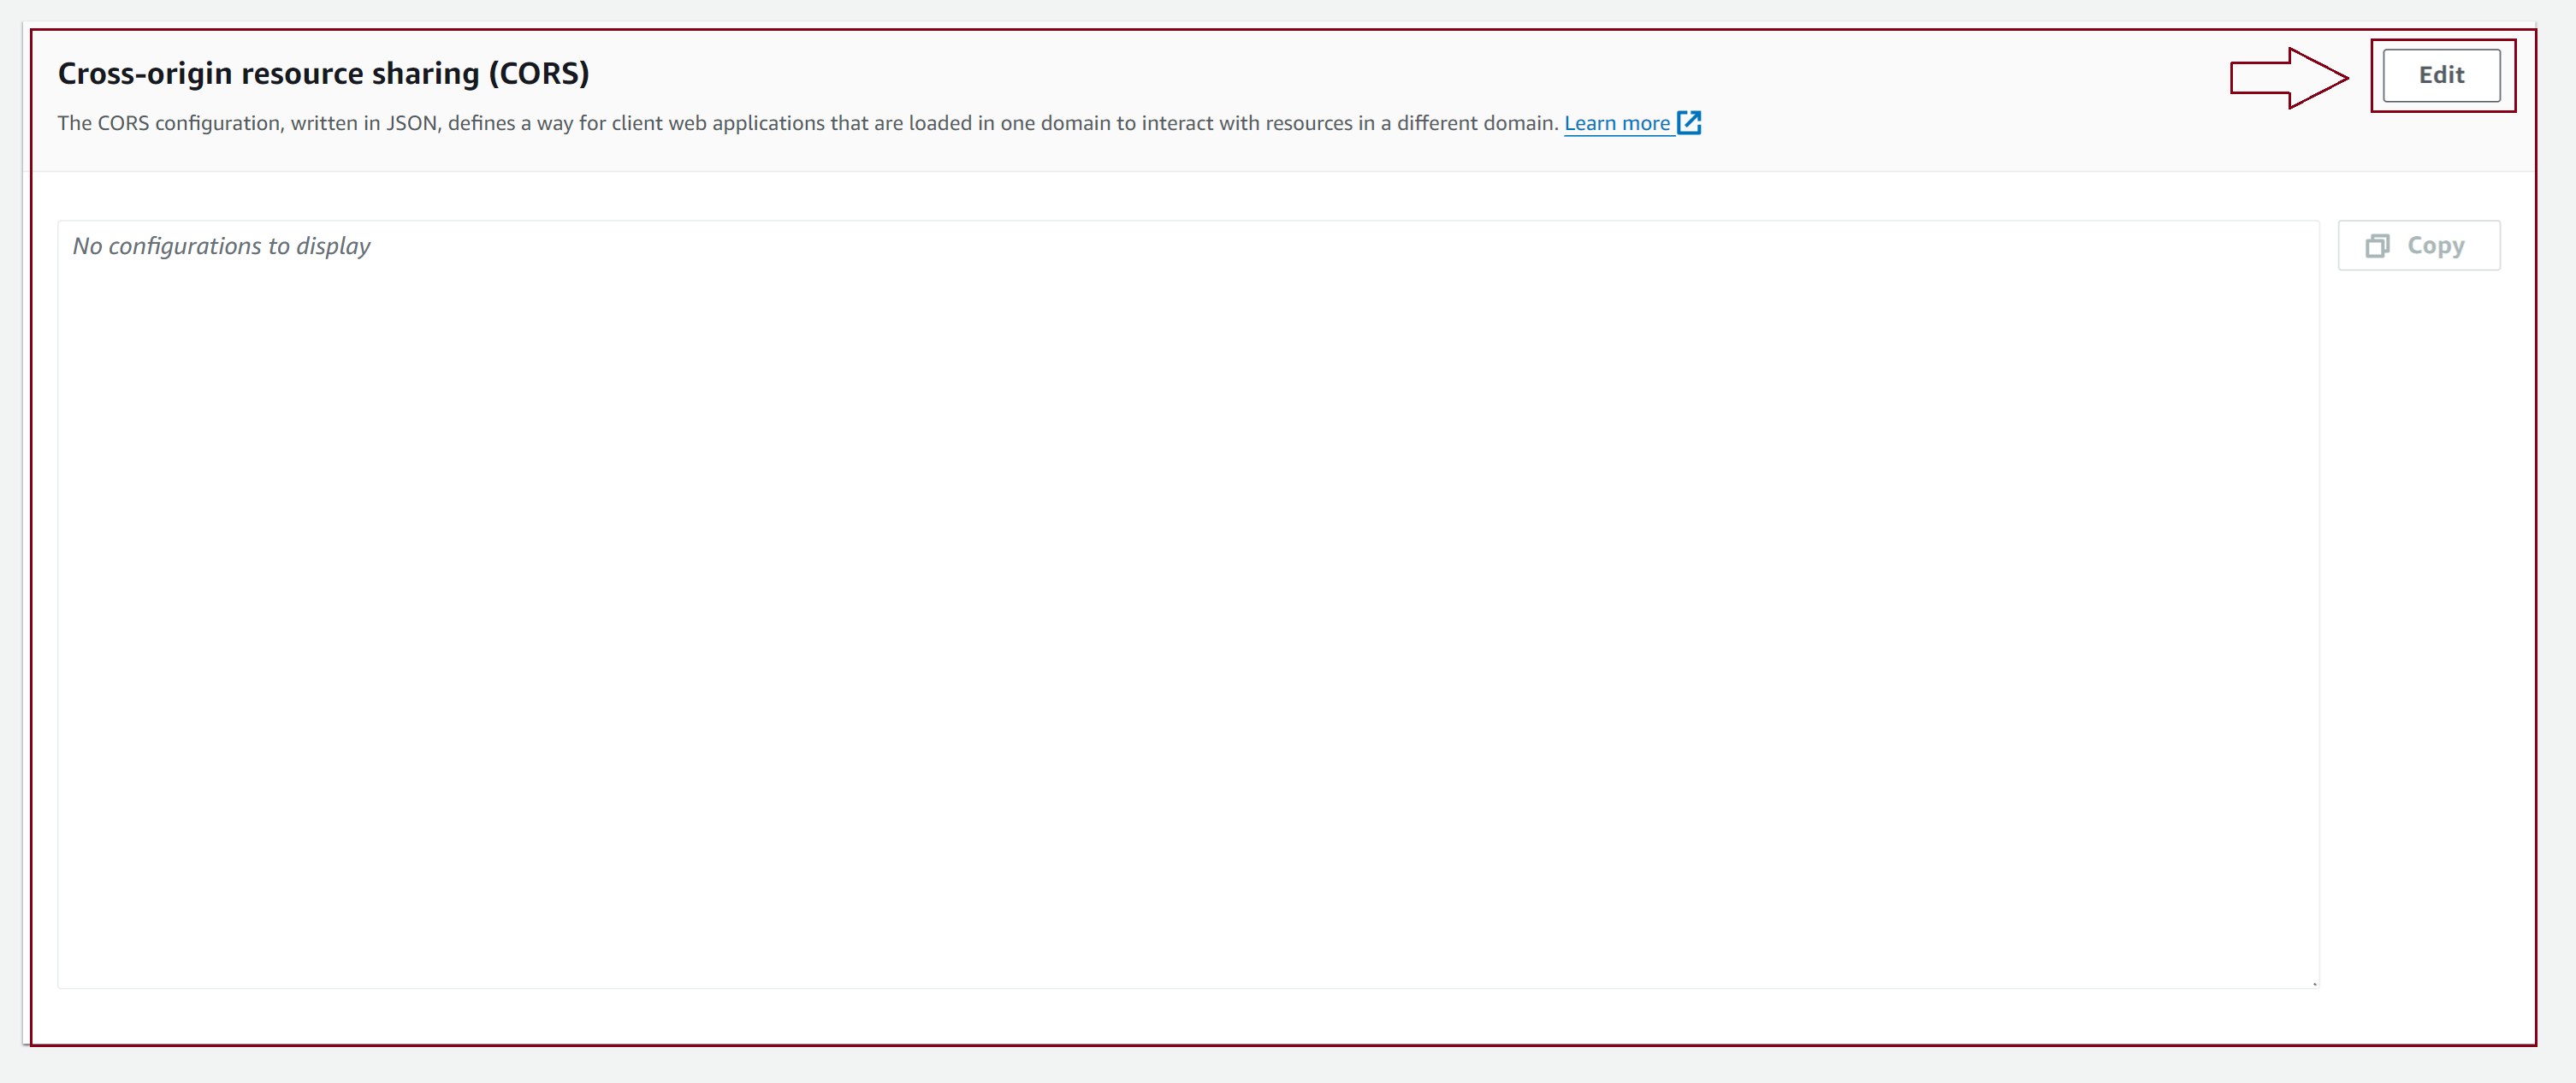Image resolution: width=2576 pixels, height=1083 pixels.
Task: Click the copy icon in Copy button
Action: point(2377,246)
